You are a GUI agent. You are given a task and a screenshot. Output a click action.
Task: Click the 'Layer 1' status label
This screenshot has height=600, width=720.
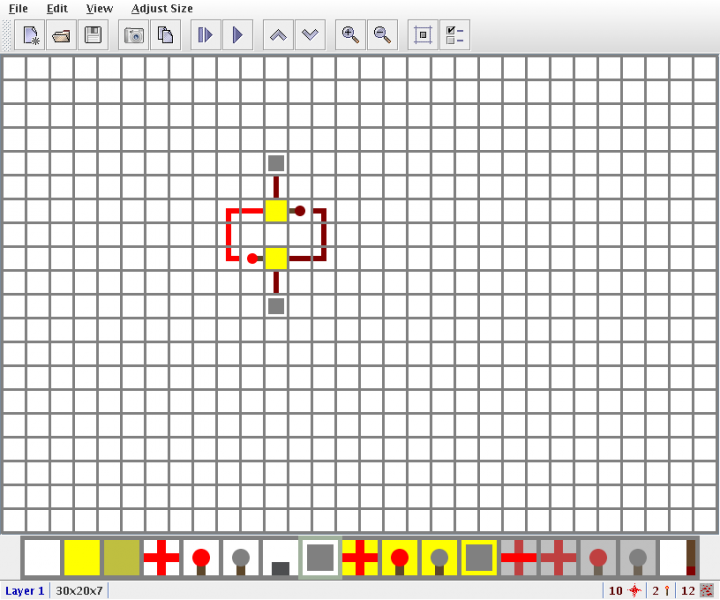[x=25, y=591]
